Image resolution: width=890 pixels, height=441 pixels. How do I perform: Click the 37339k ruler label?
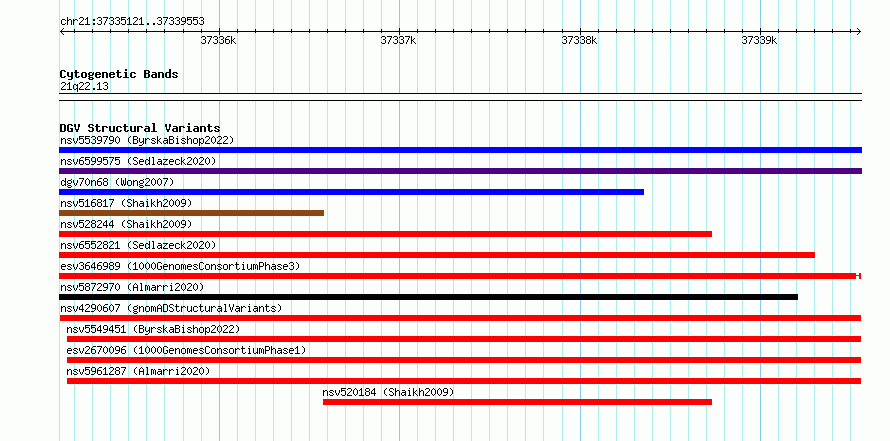point(759,40)
